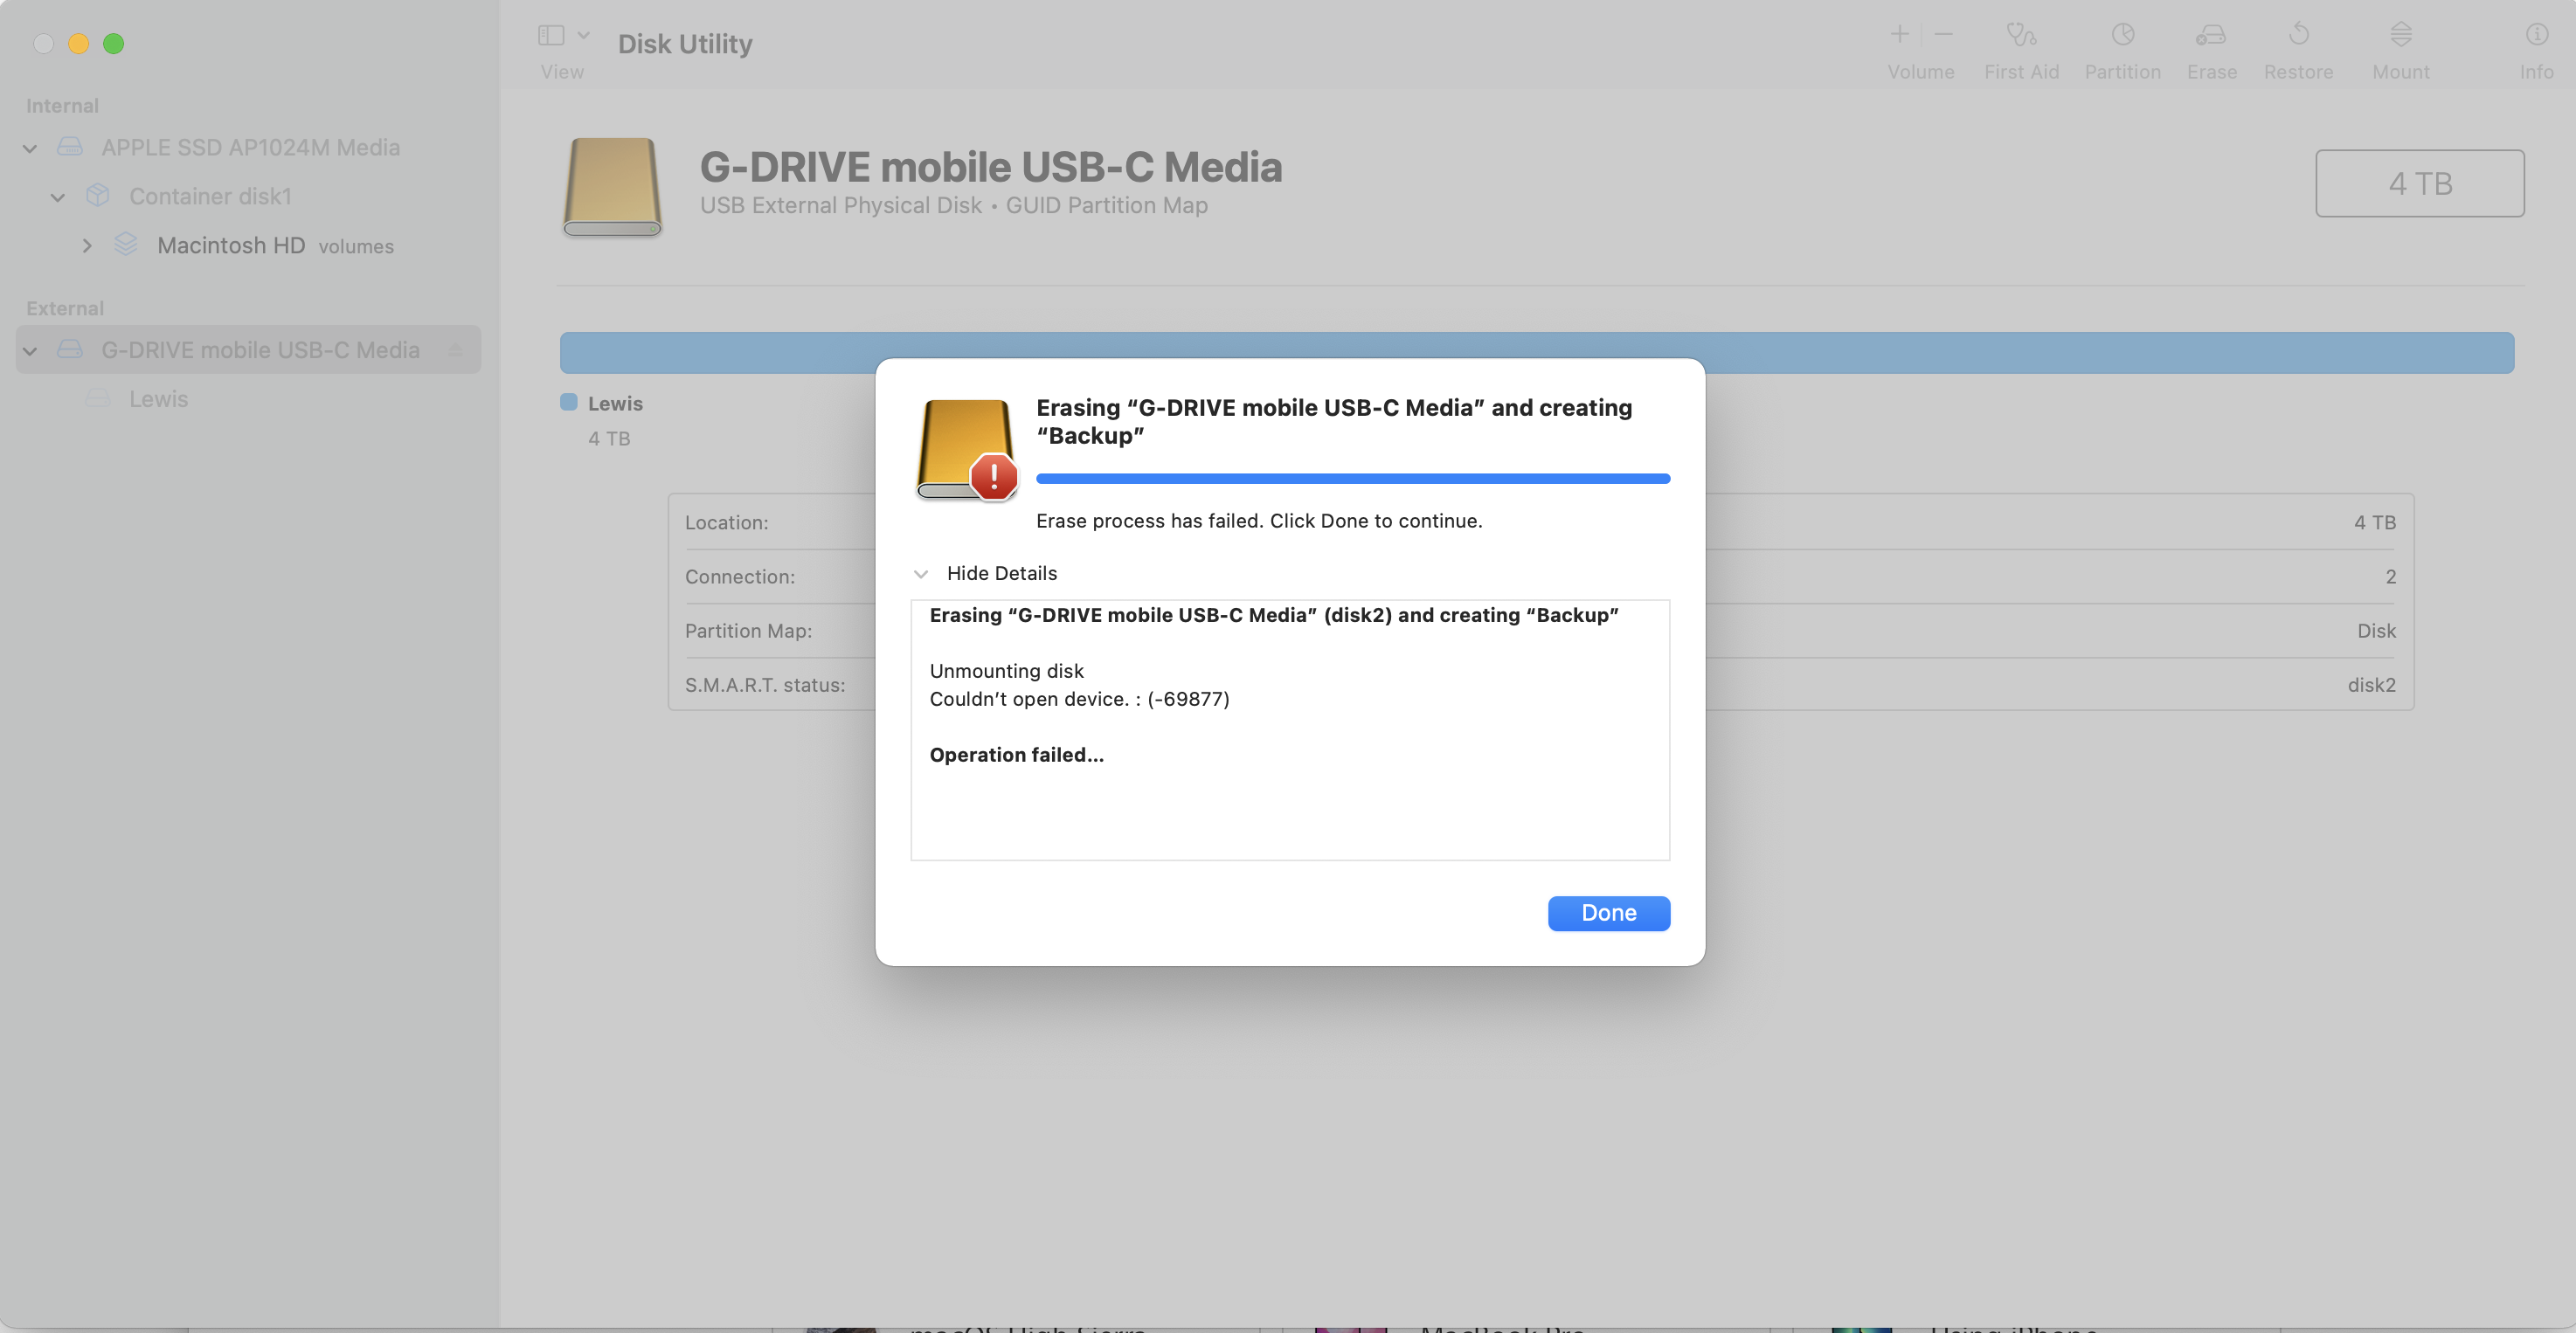Toggle sidebar with View icon
The height and width of the screenshot is (1333, 2576).
coord(551,36)
